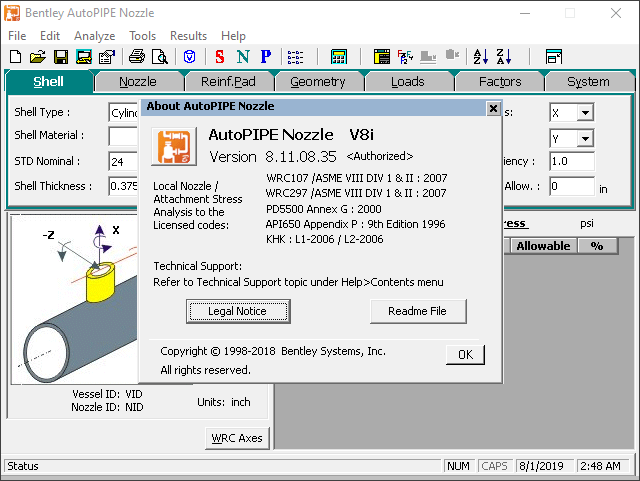Click the 'Nozzle ID: NID' label
The width and height of the screenshot is (640, 481).
[107, 407]
